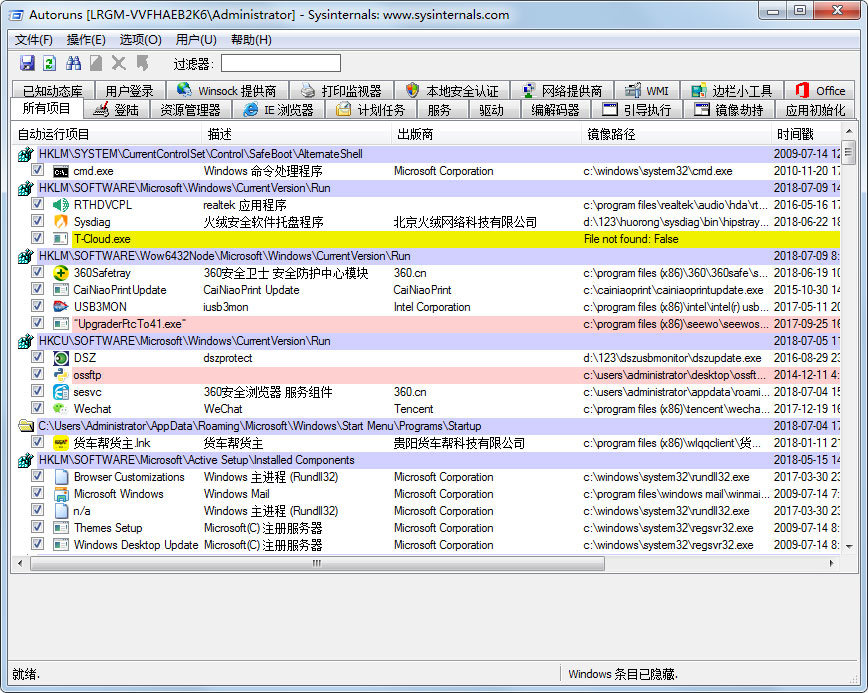Open the Winsock 提供商 tab
The image size is (868, 693).
click(228, 90)
